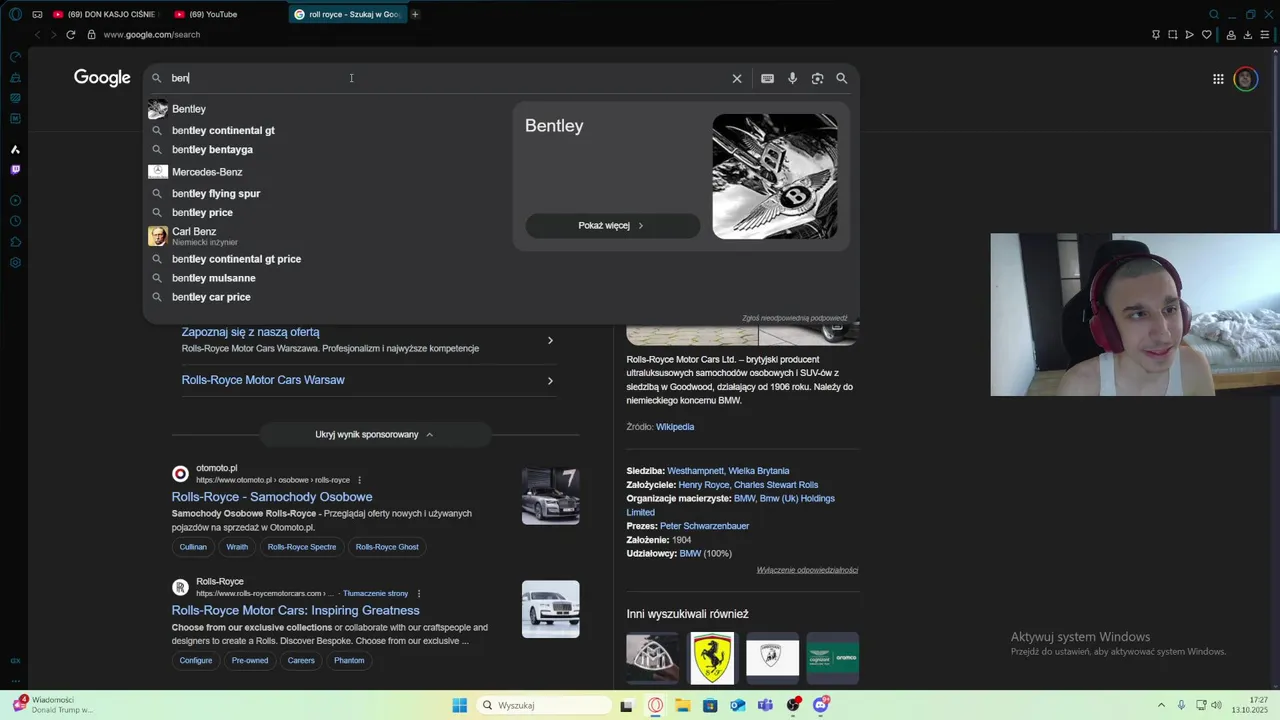The height and width of the screenshot is (720, 1280).
Task: Open the Aria AI icon in sidebar
Action: [15, 149]
